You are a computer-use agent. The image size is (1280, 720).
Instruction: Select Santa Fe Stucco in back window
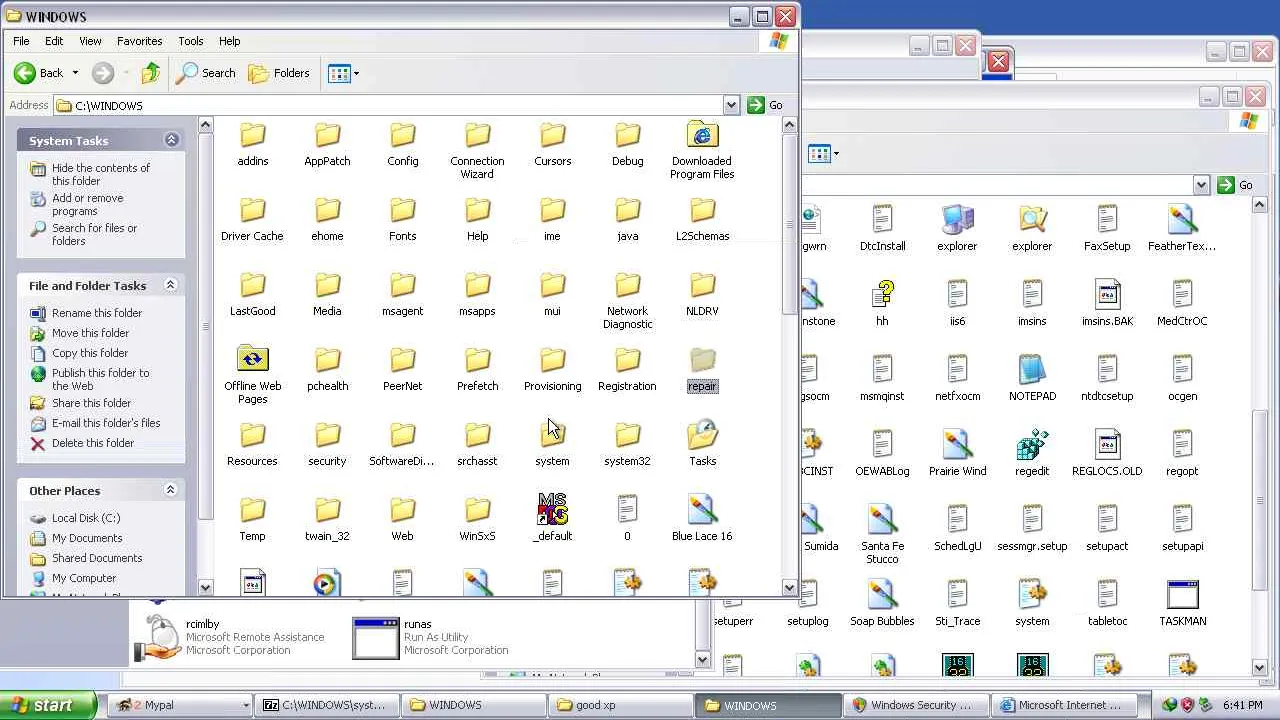pos(882,521)
